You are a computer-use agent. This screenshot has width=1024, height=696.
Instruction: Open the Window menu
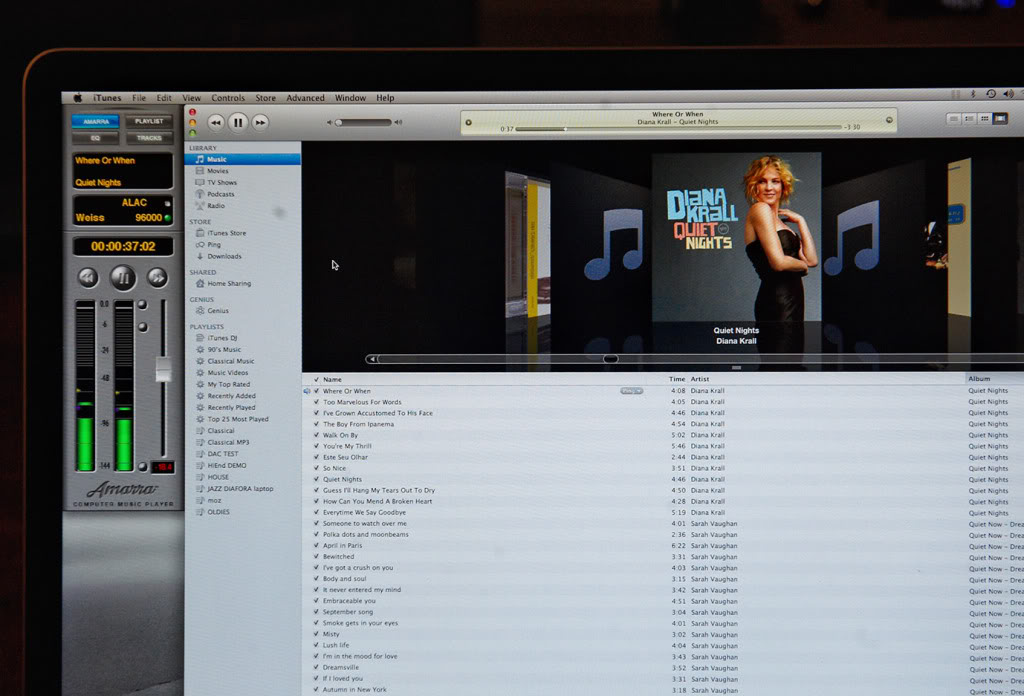(350, 98)
